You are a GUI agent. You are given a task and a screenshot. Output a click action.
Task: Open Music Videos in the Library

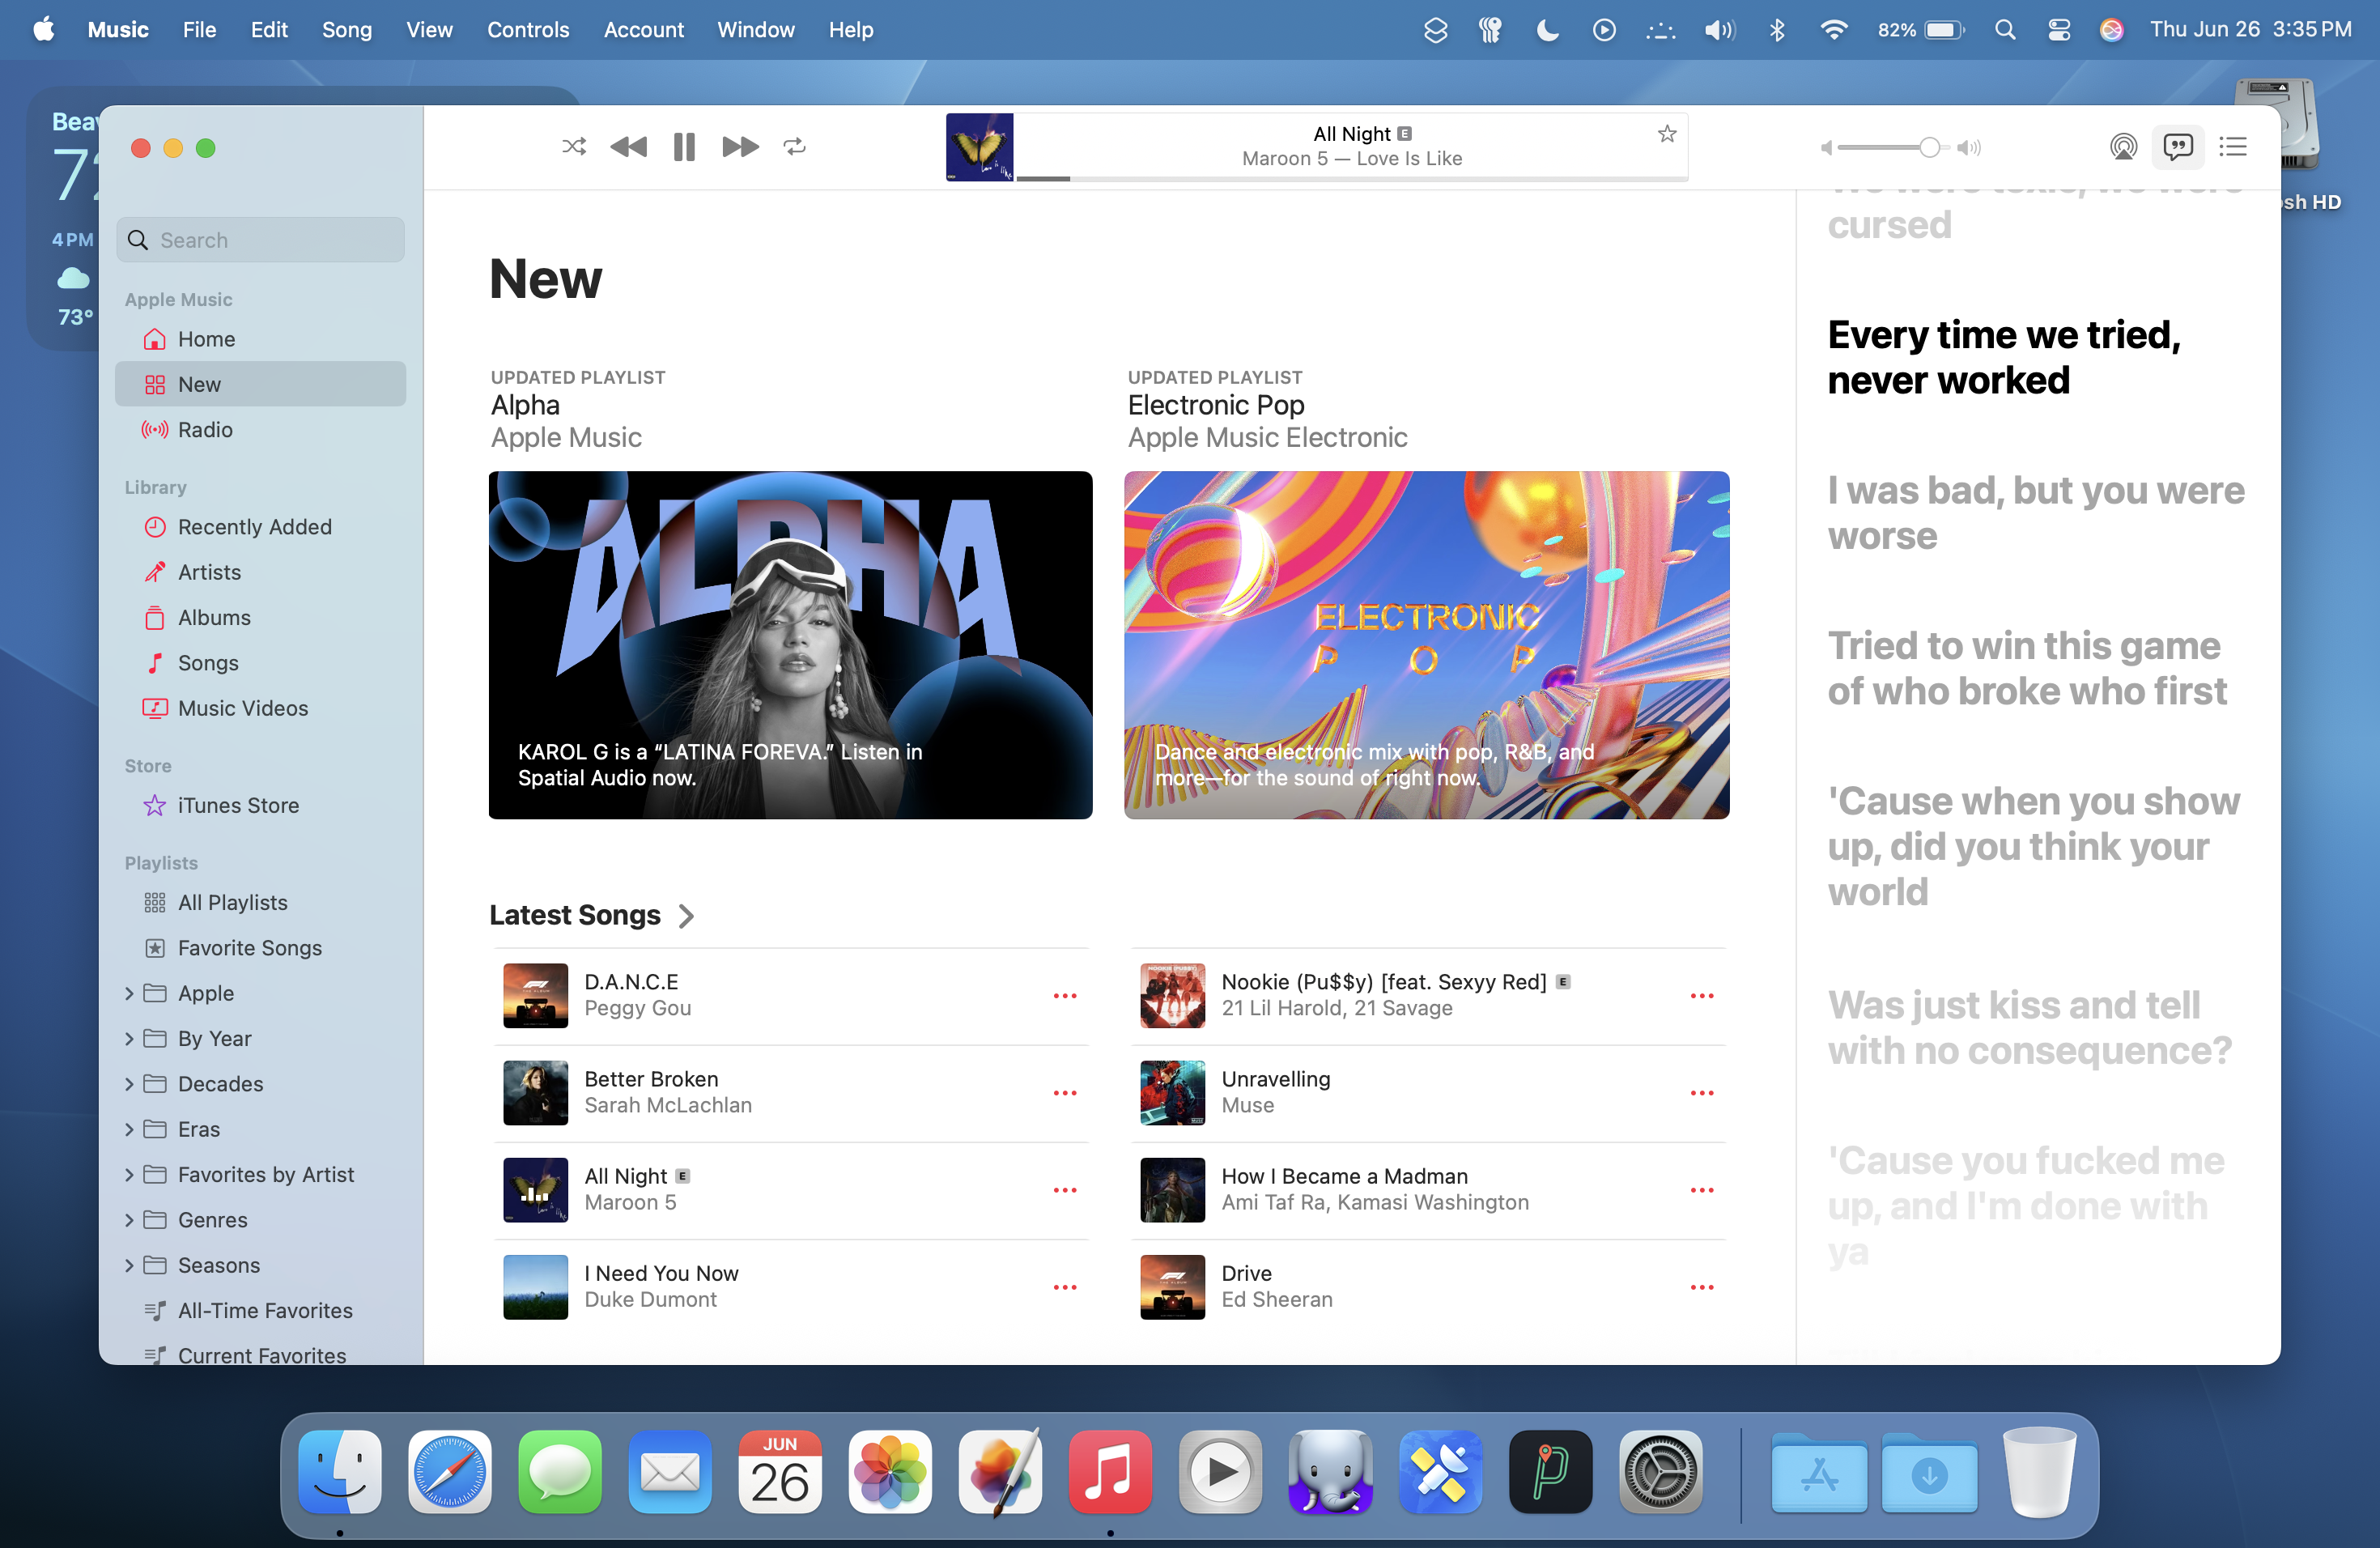[261, 708]
